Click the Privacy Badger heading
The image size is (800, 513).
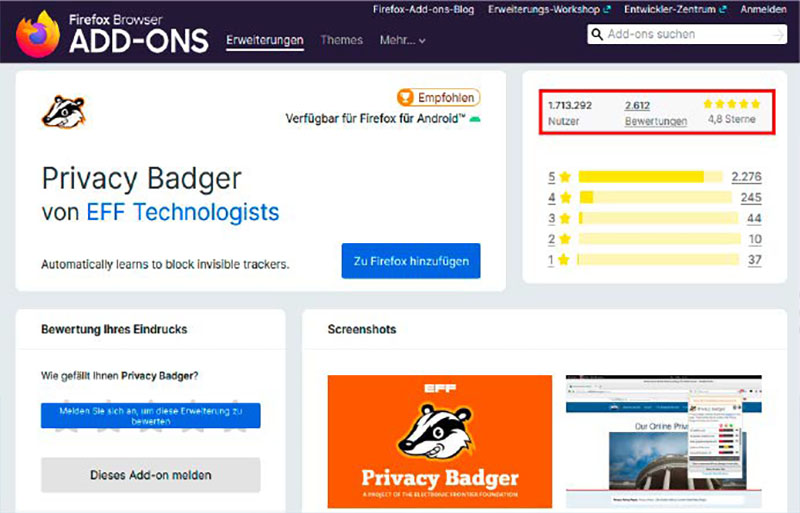[x=141, y=179]
